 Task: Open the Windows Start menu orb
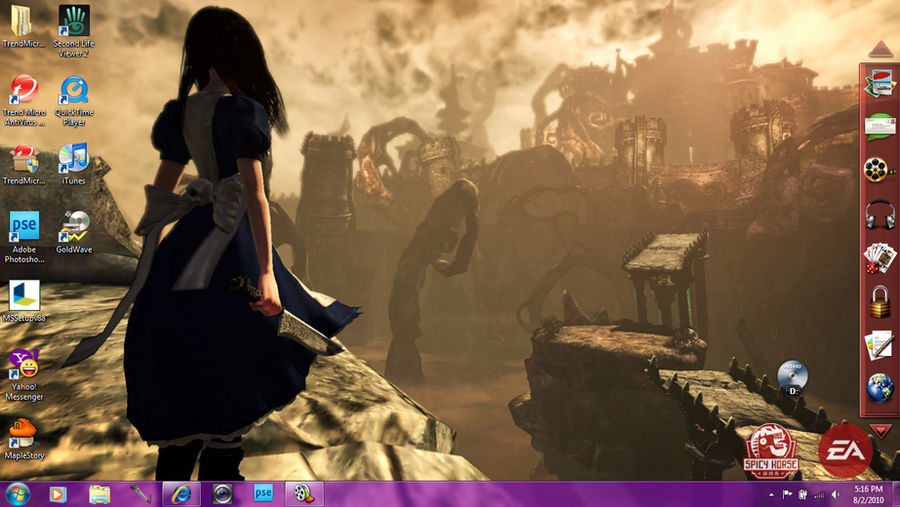tap(17, 494)
